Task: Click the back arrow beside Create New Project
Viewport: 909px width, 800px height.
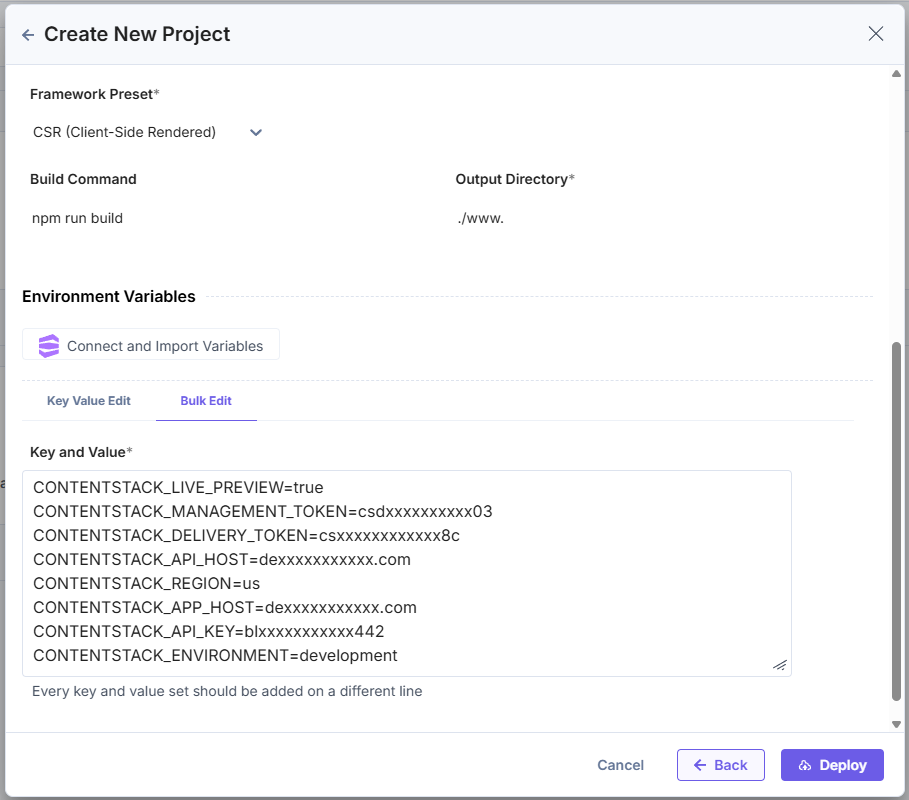Action: pyautogui.click(x=28, y=35)
